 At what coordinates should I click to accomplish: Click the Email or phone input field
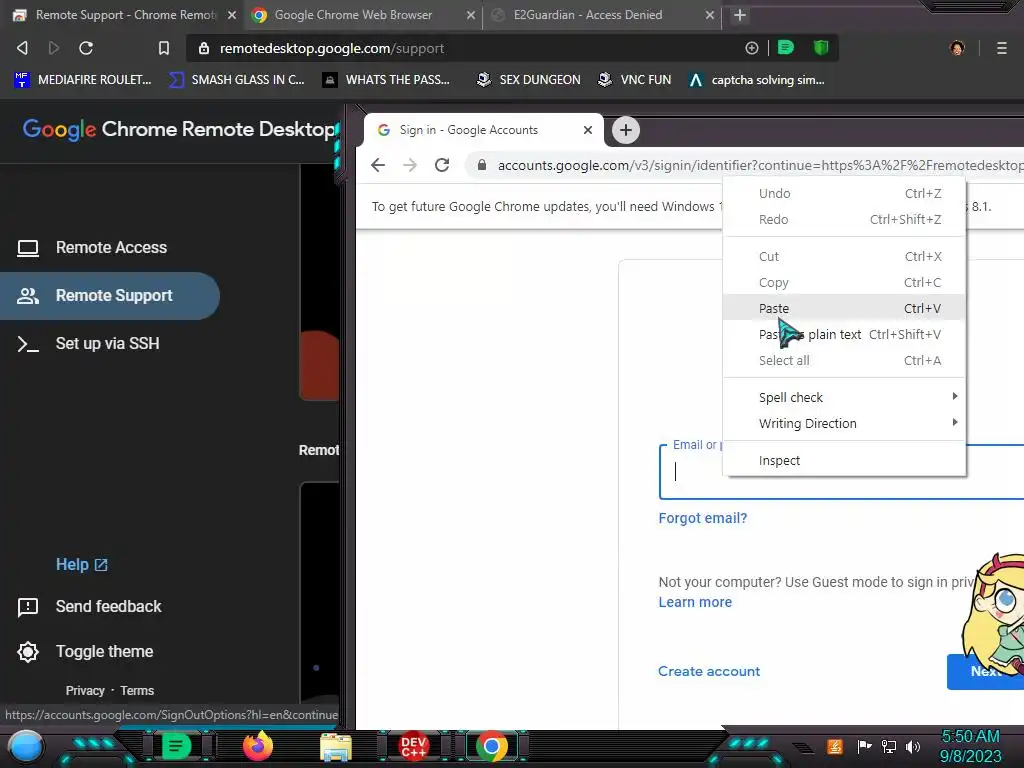842,472
